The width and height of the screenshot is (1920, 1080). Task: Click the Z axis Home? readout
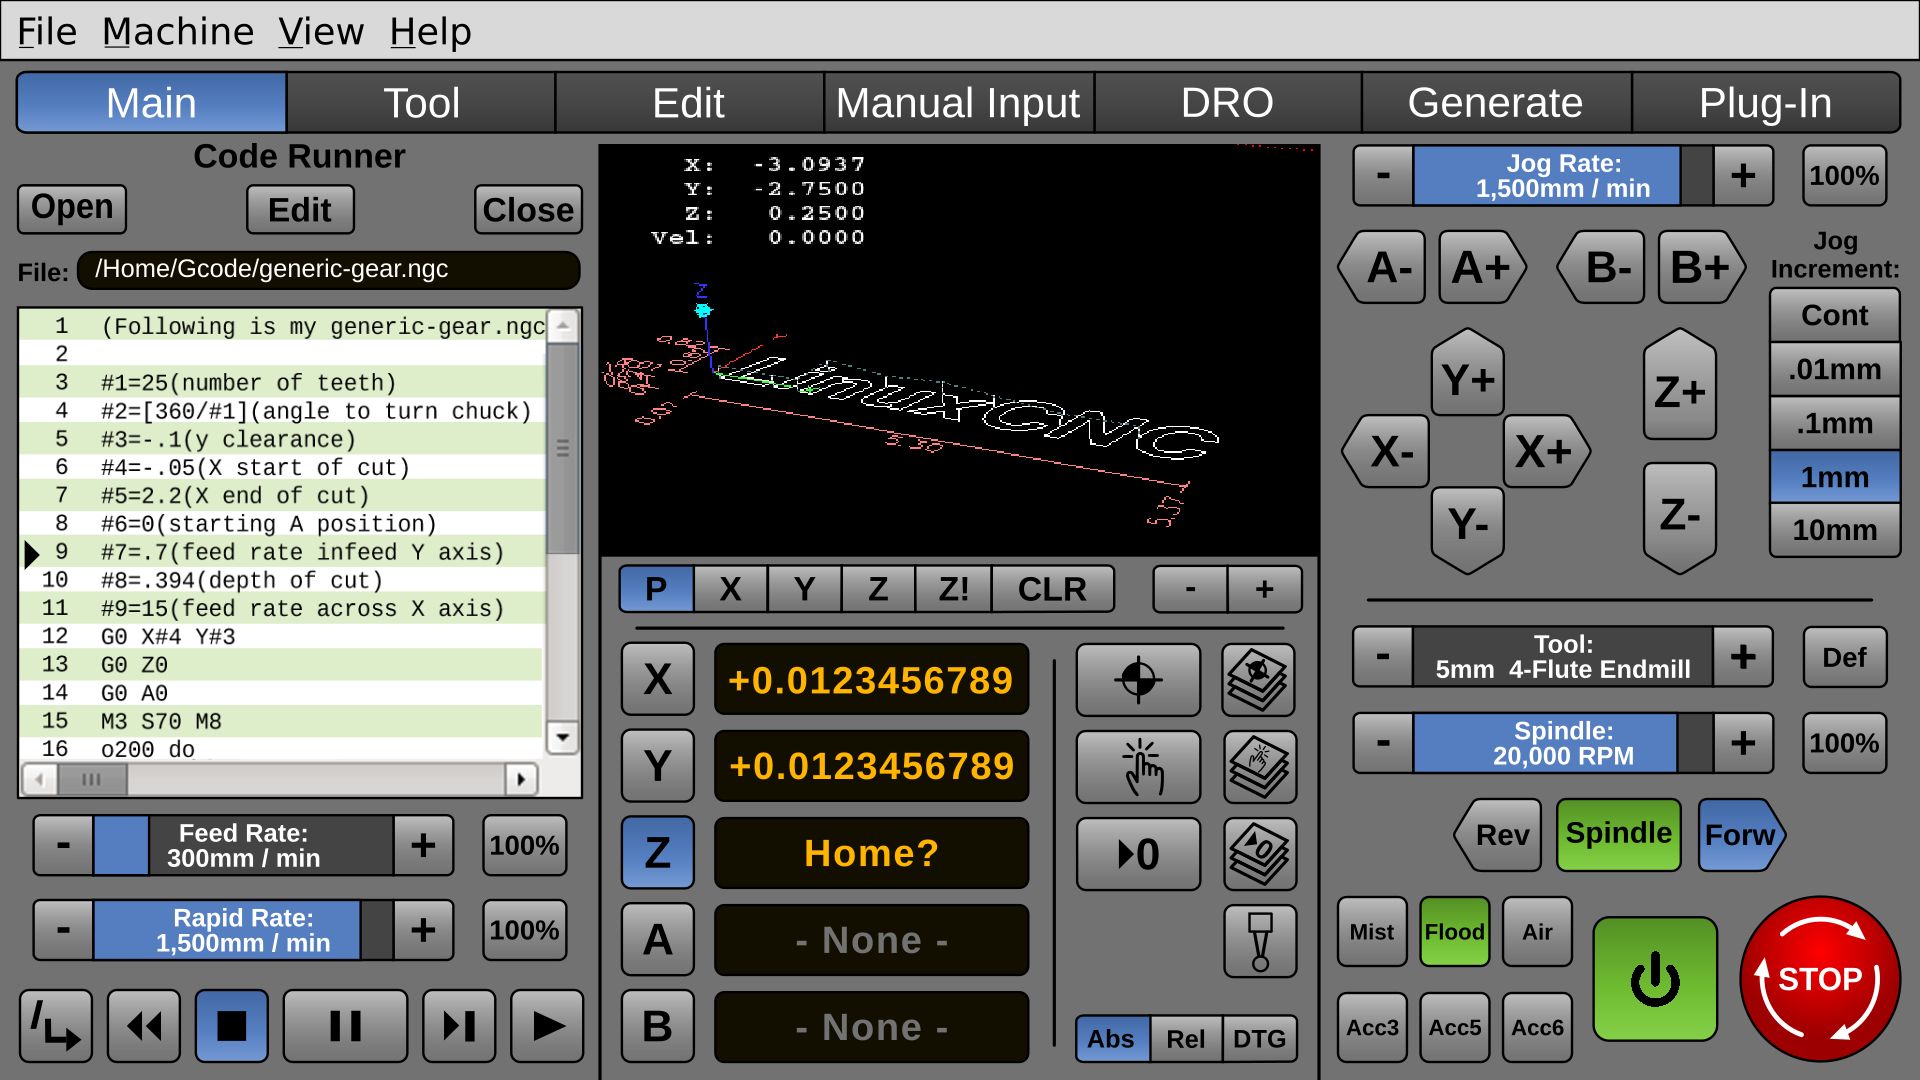(871, 853)
